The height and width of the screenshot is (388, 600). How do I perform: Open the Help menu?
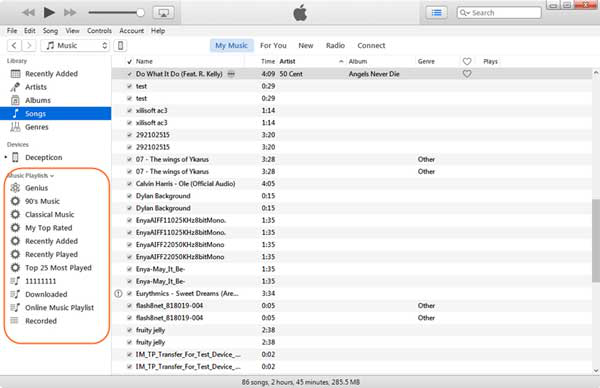158,31
